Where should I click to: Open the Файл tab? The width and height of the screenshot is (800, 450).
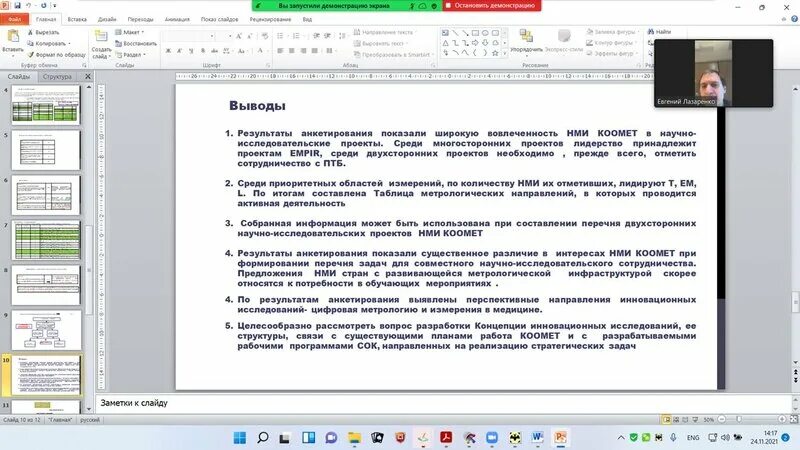click(x=14, y=19)
